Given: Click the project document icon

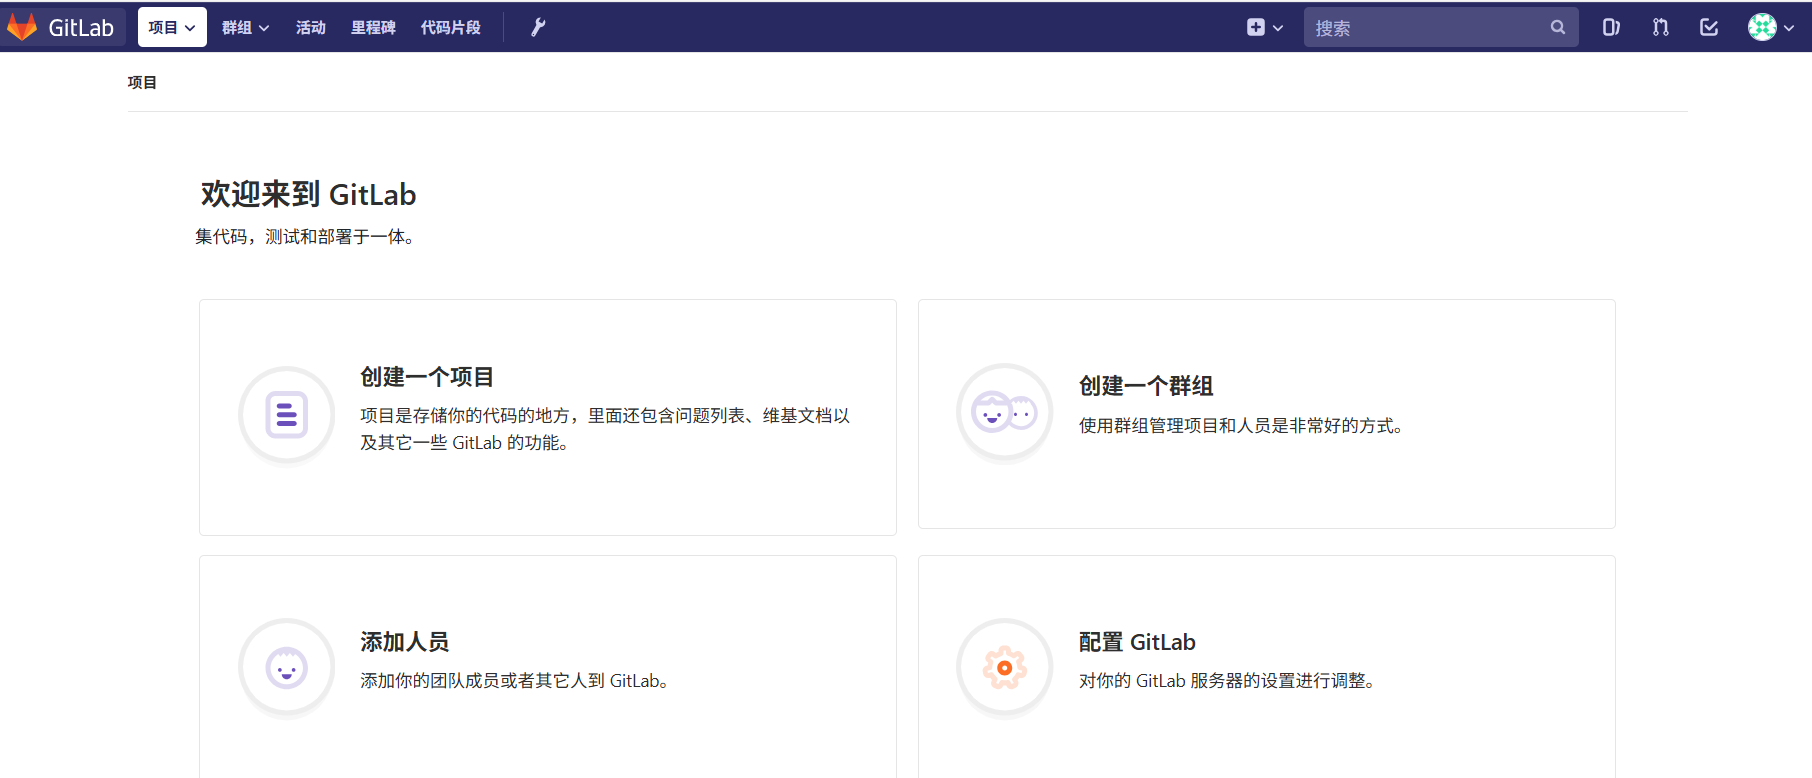Looking at the screenshot, I should pyautogui.click(x=287, y=414).
